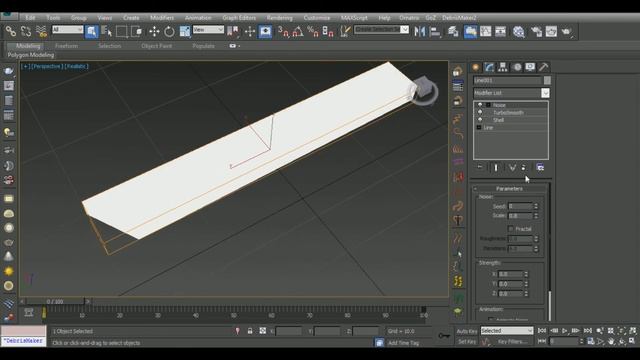Expand the Noise modifier sub-objects
Screen dimensions: 640x360
click(x=488, y=105)
